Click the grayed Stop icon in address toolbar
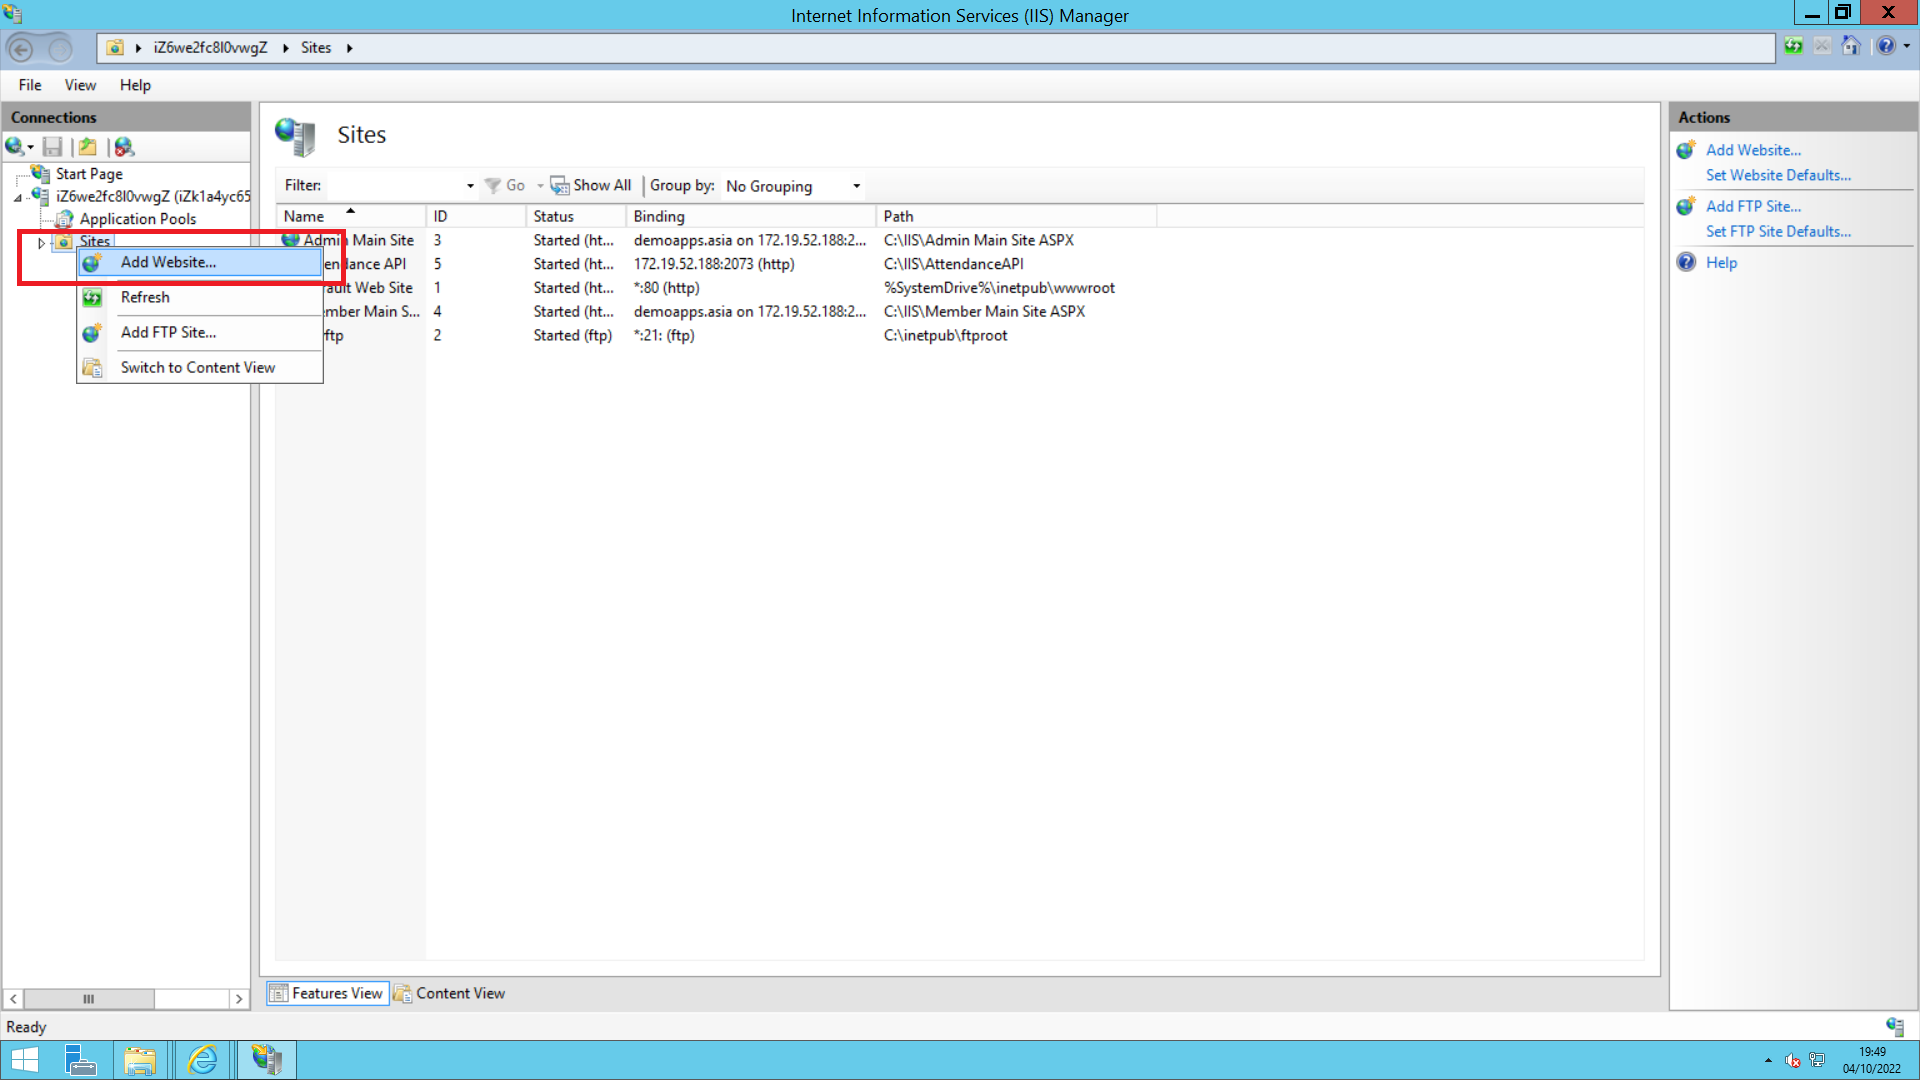The height and width of the screenshot is (1080, 1920). pos(1822,46)
